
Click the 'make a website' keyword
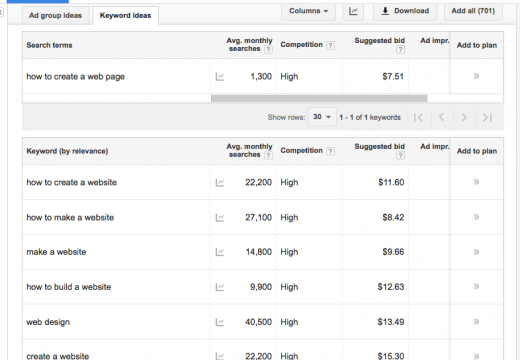tap(56, 252)
